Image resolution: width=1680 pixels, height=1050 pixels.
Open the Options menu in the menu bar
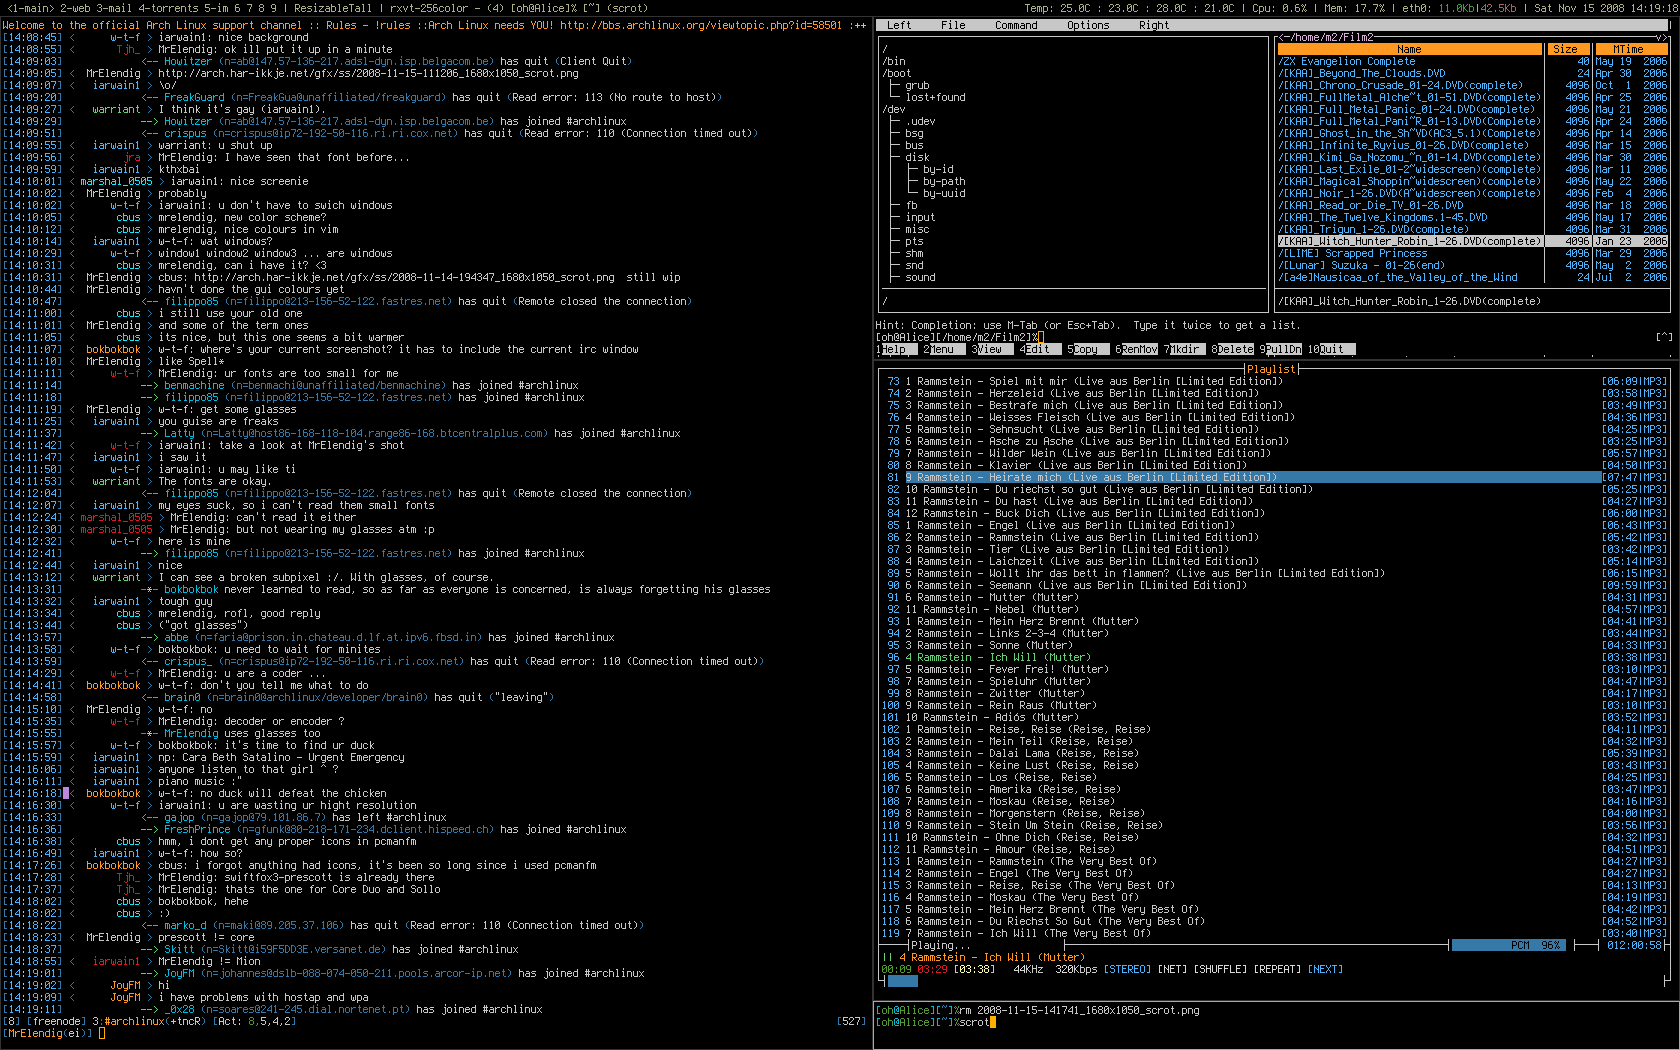1087,25
